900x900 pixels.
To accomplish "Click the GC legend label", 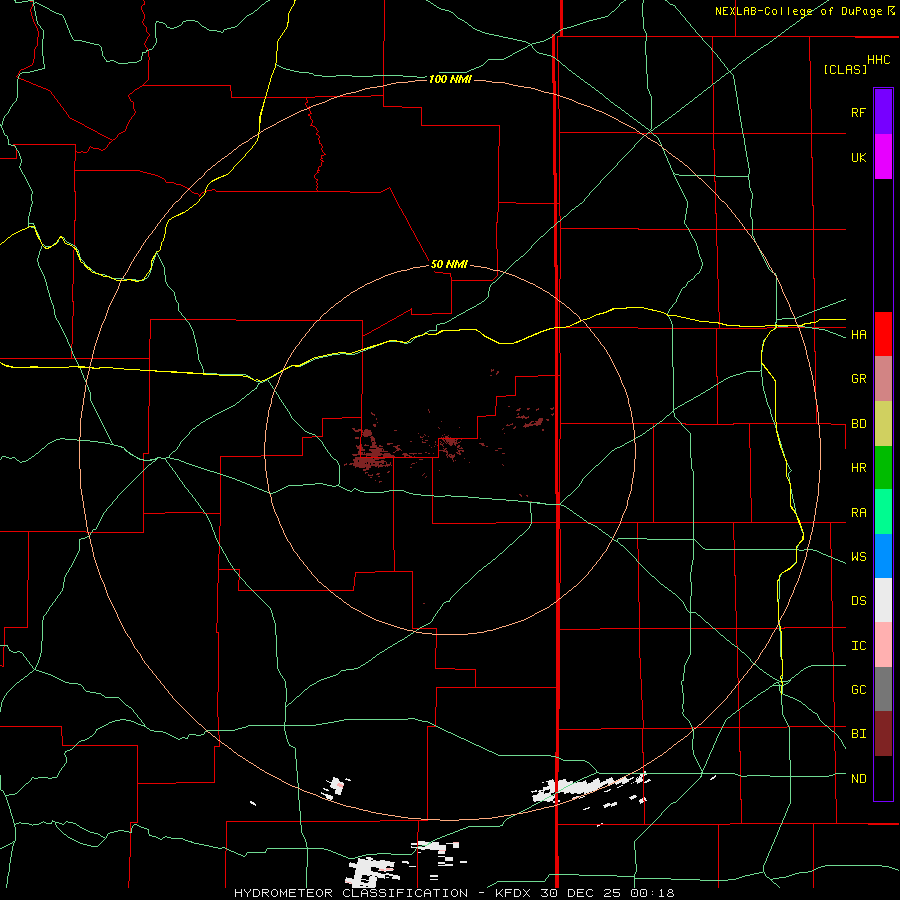I will [858, 689].
